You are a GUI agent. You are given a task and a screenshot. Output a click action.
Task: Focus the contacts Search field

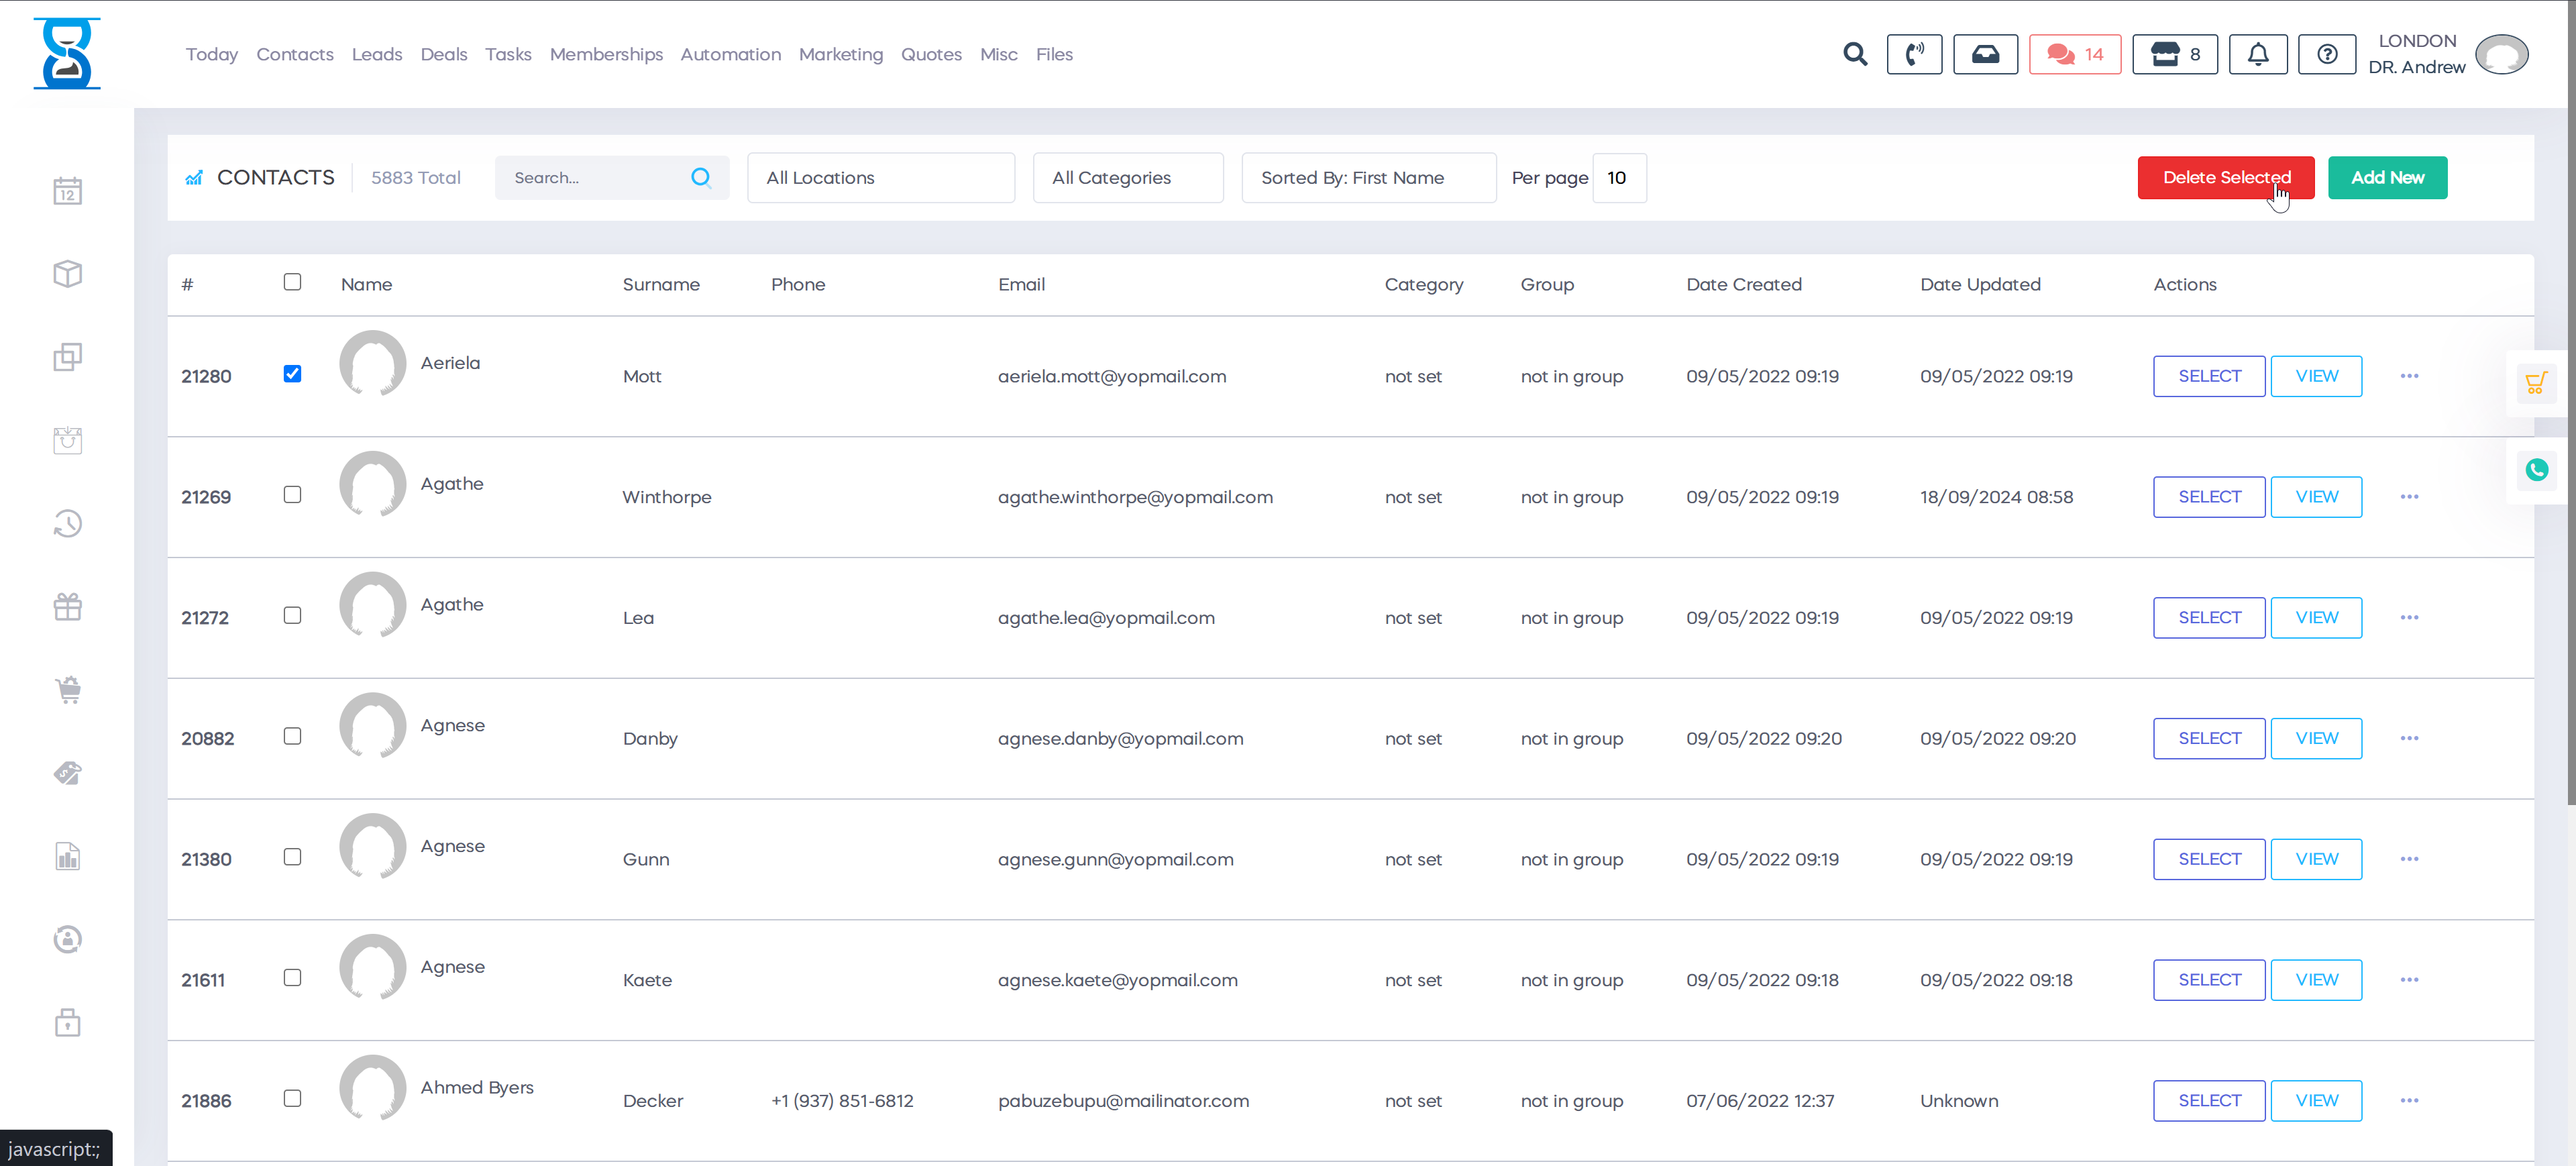[595, 178]
